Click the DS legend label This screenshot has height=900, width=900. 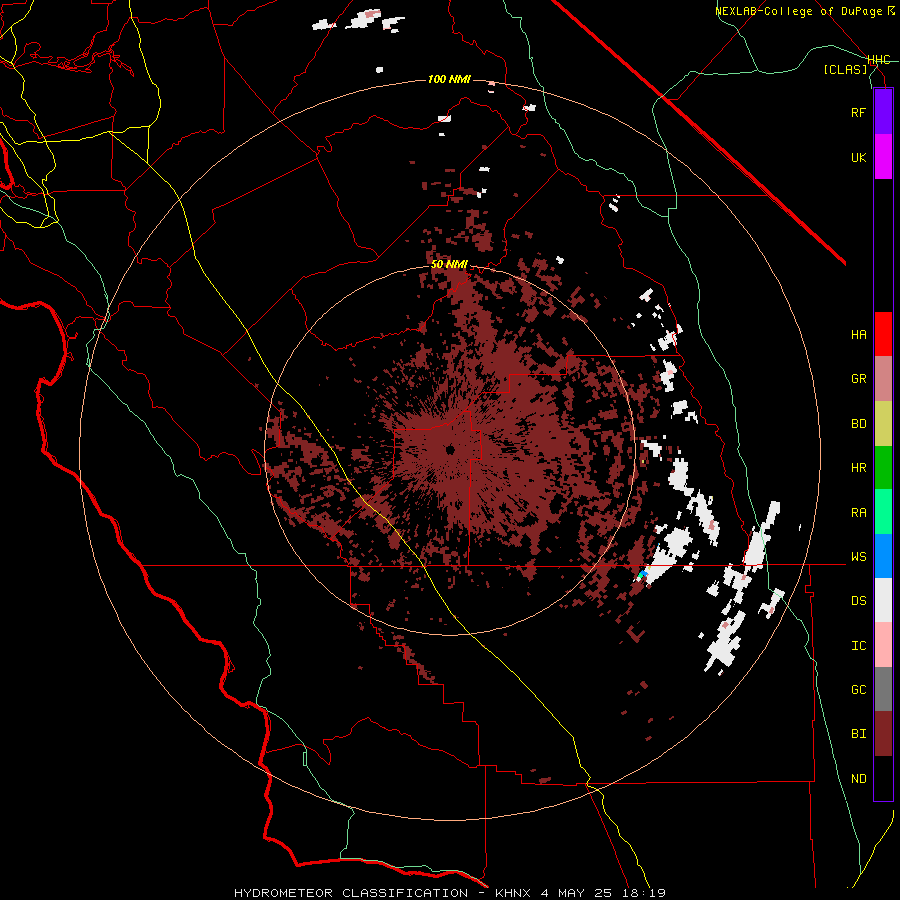coord(858,601)
